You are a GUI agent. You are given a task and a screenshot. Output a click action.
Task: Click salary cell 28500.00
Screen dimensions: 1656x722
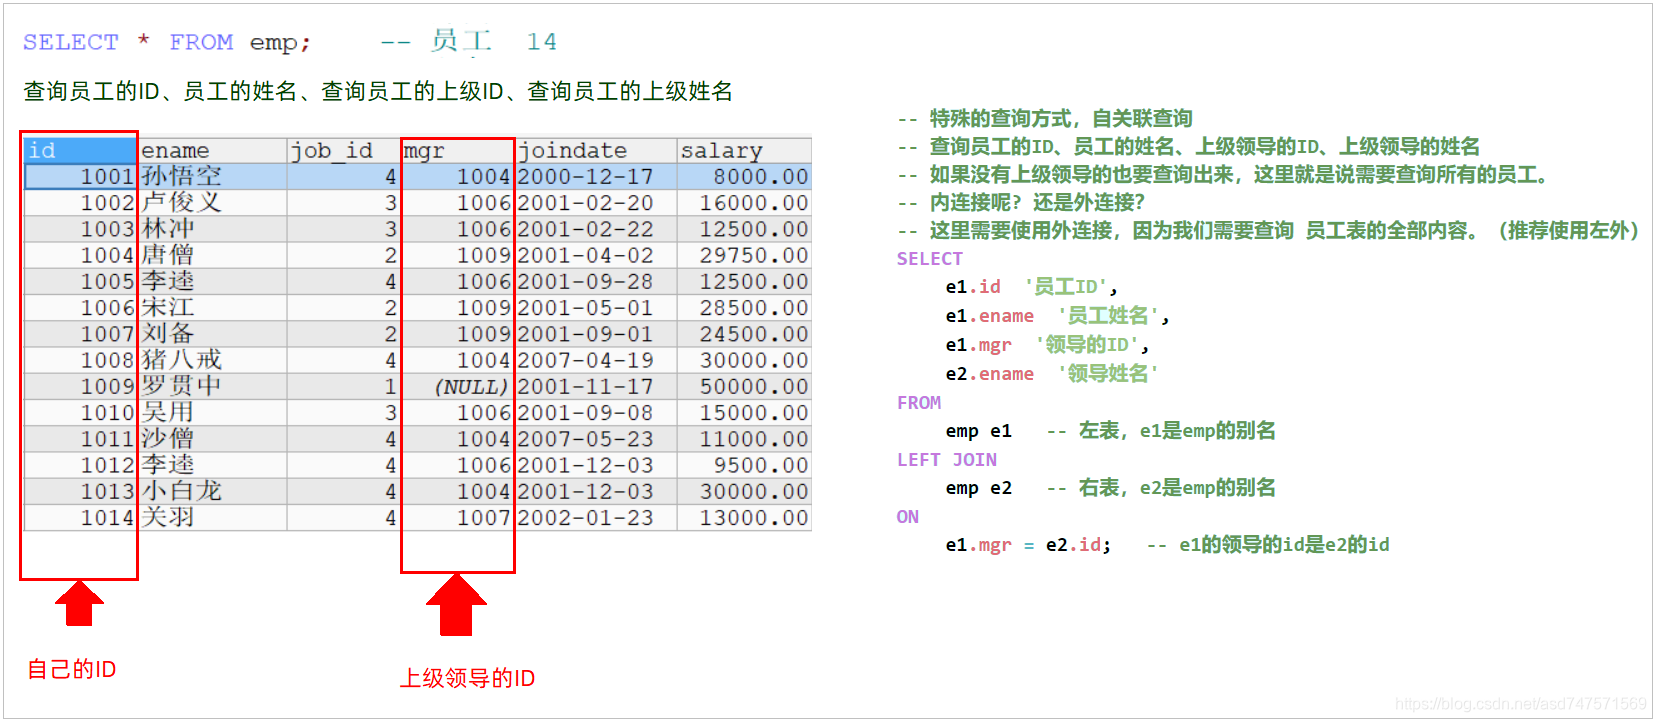[743, 308]
